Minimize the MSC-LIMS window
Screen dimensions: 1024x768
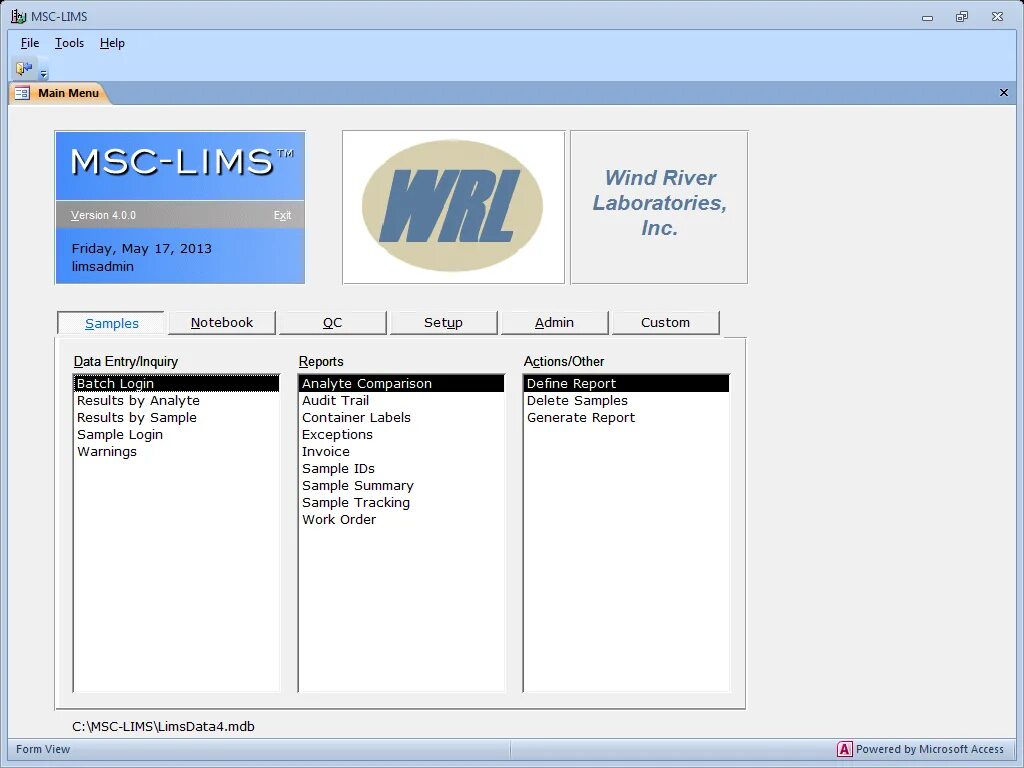pyautogui.click(x=927, y=17)
